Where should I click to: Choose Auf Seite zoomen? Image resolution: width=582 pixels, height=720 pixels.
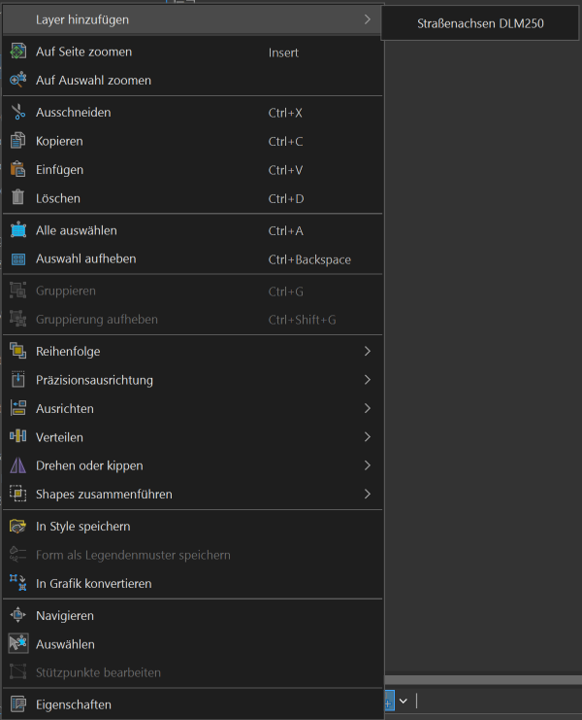(193, 52)
